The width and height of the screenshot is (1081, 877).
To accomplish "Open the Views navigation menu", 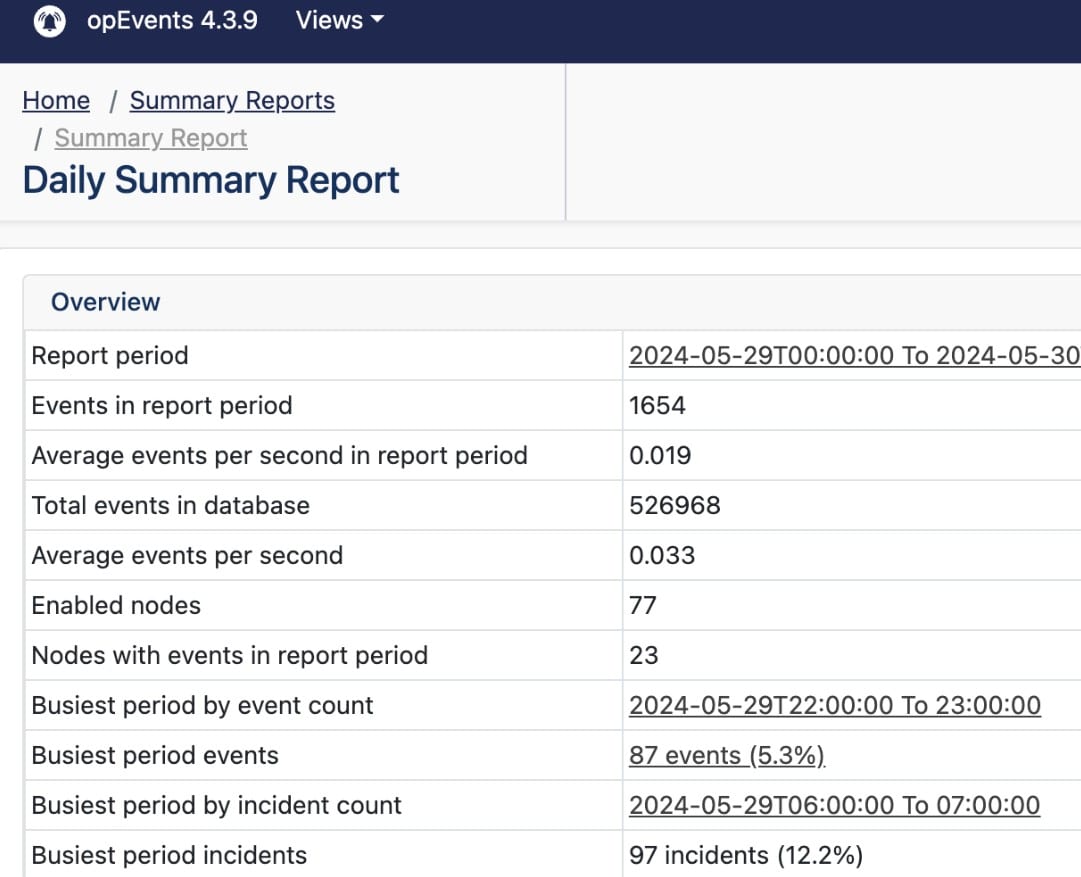I will [330, 20].
